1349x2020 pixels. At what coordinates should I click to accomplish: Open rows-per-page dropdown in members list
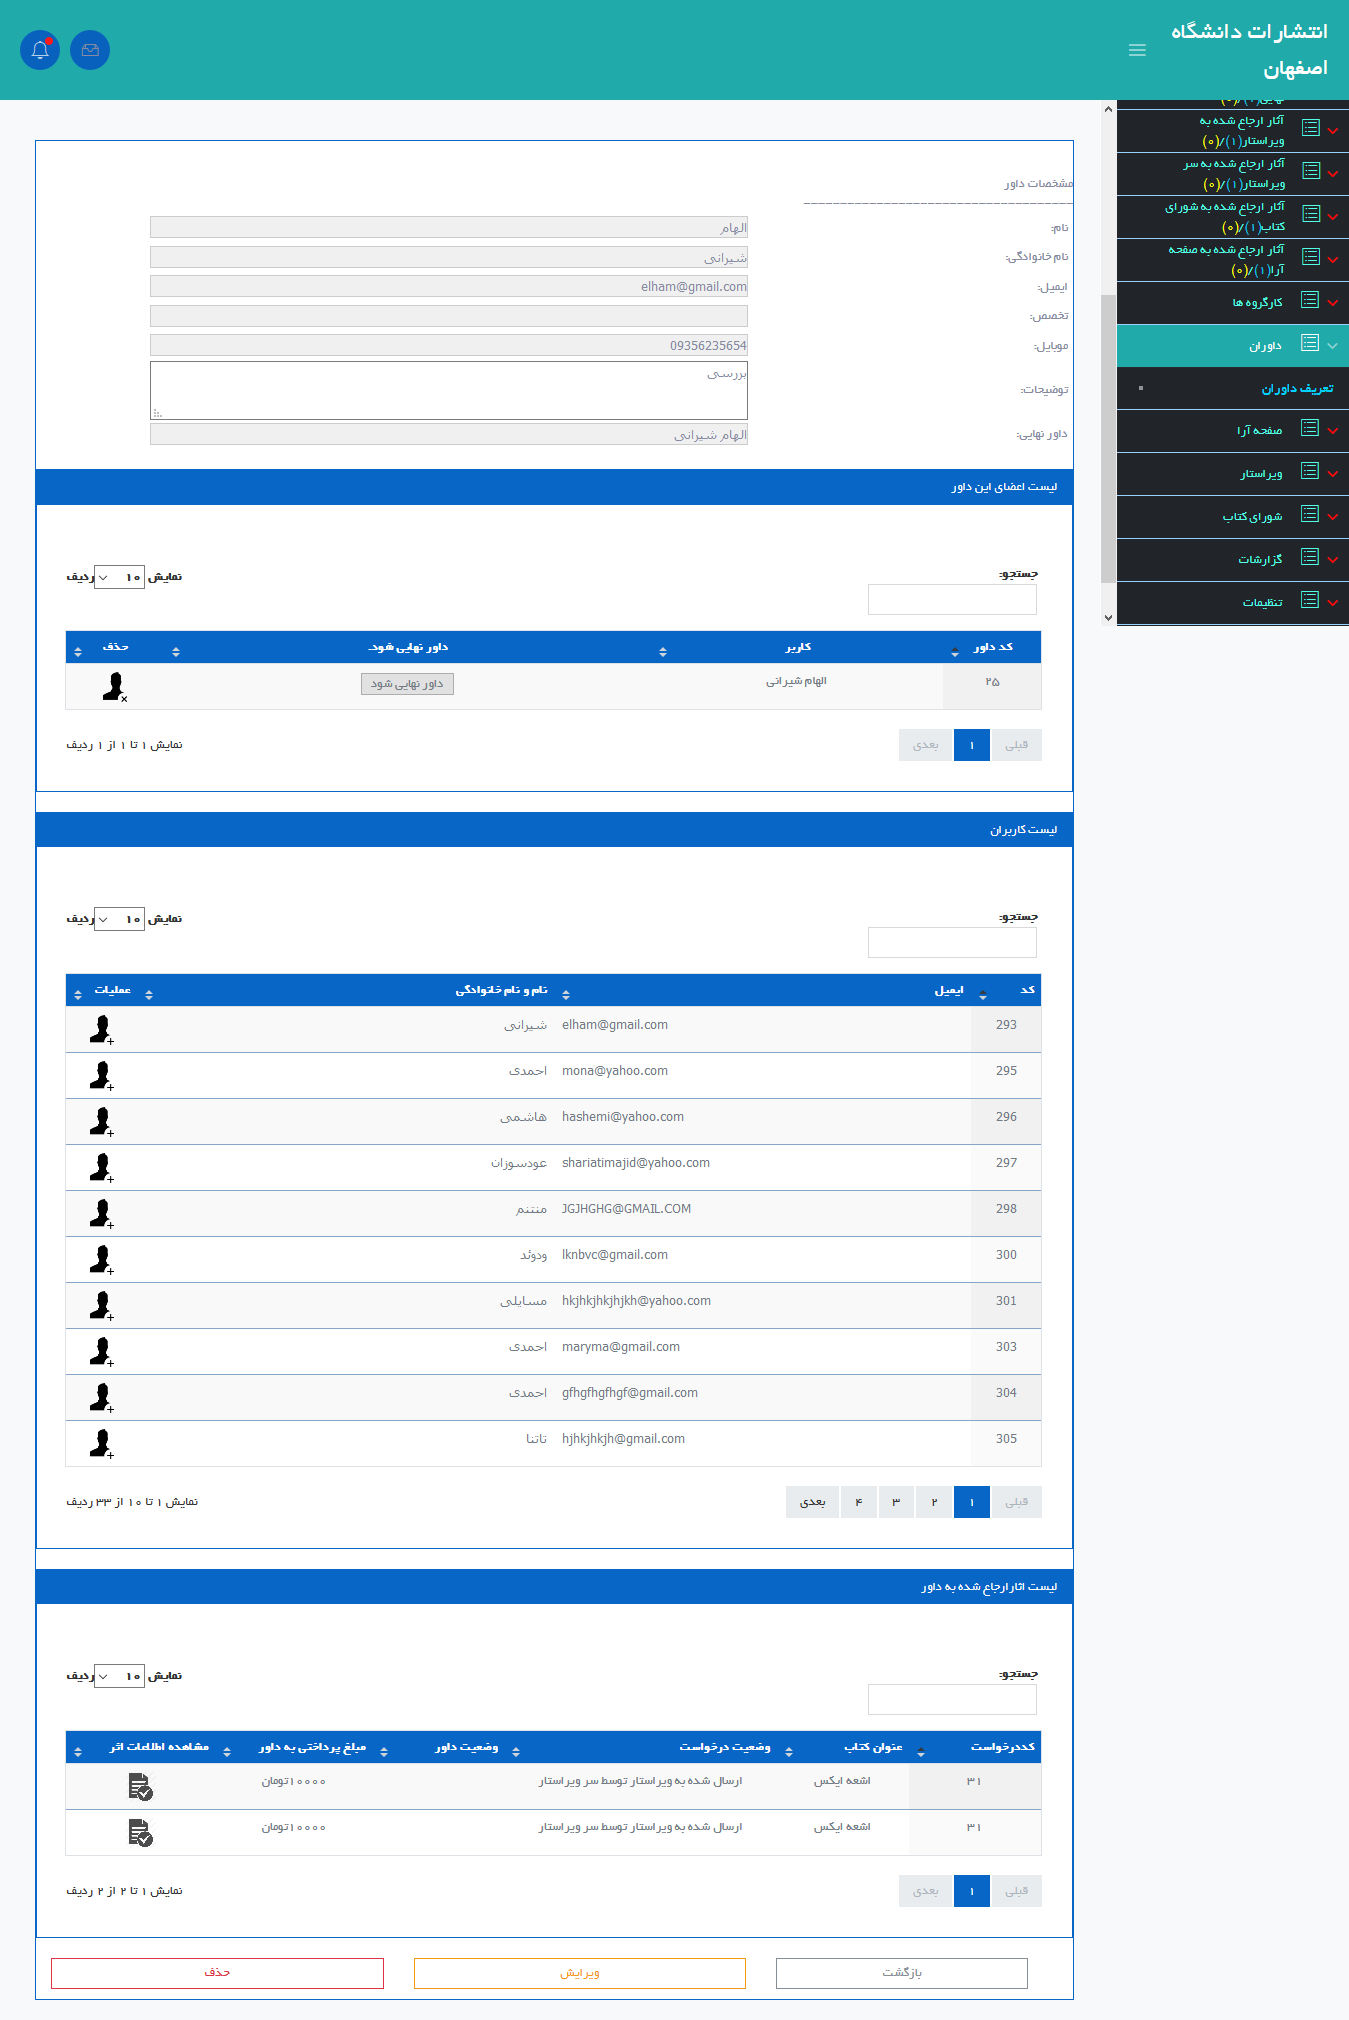point(119,577)
